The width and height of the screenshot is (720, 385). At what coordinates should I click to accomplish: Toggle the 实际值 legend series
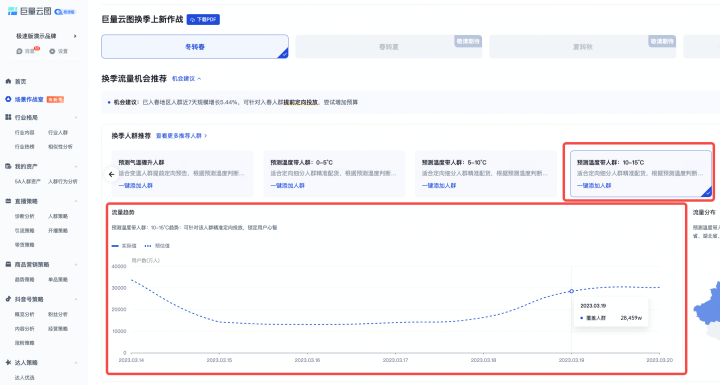(x=124, y=246)
